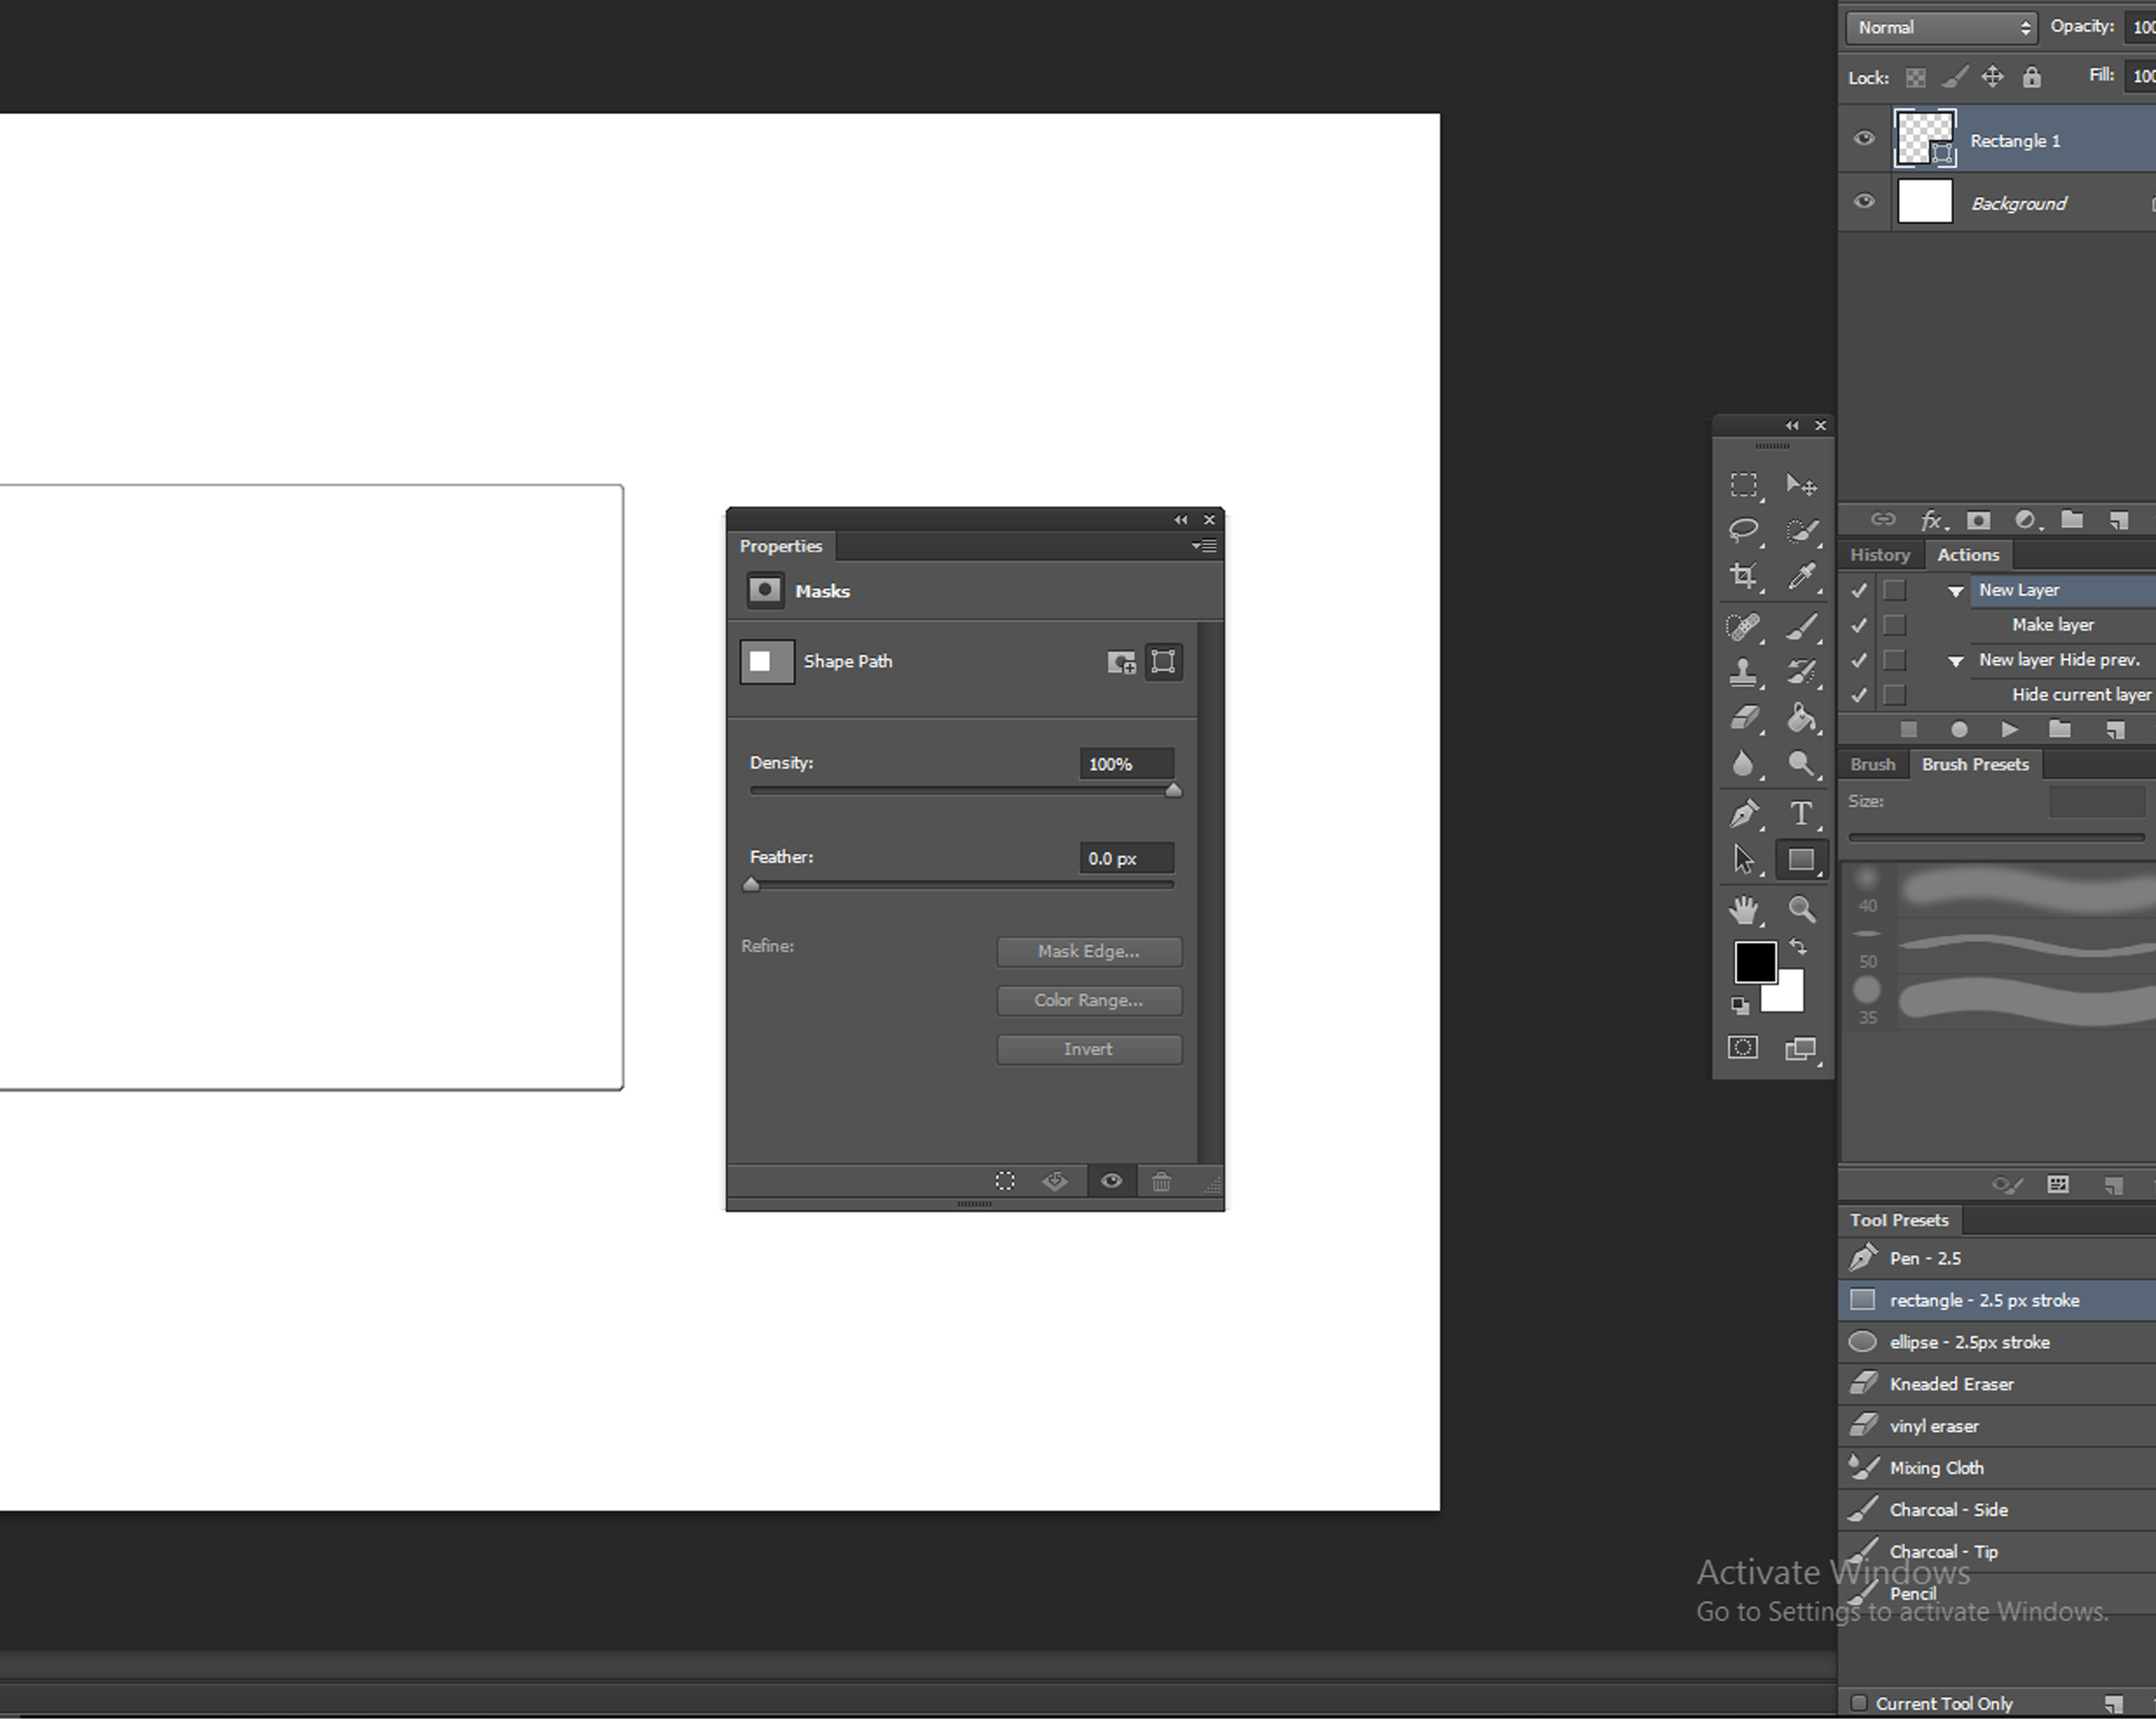Image resolution: width=2156 pixels, height=1725 pixels.
Task: Open the Properties panel flyout menu
Action: point(1204,546)
